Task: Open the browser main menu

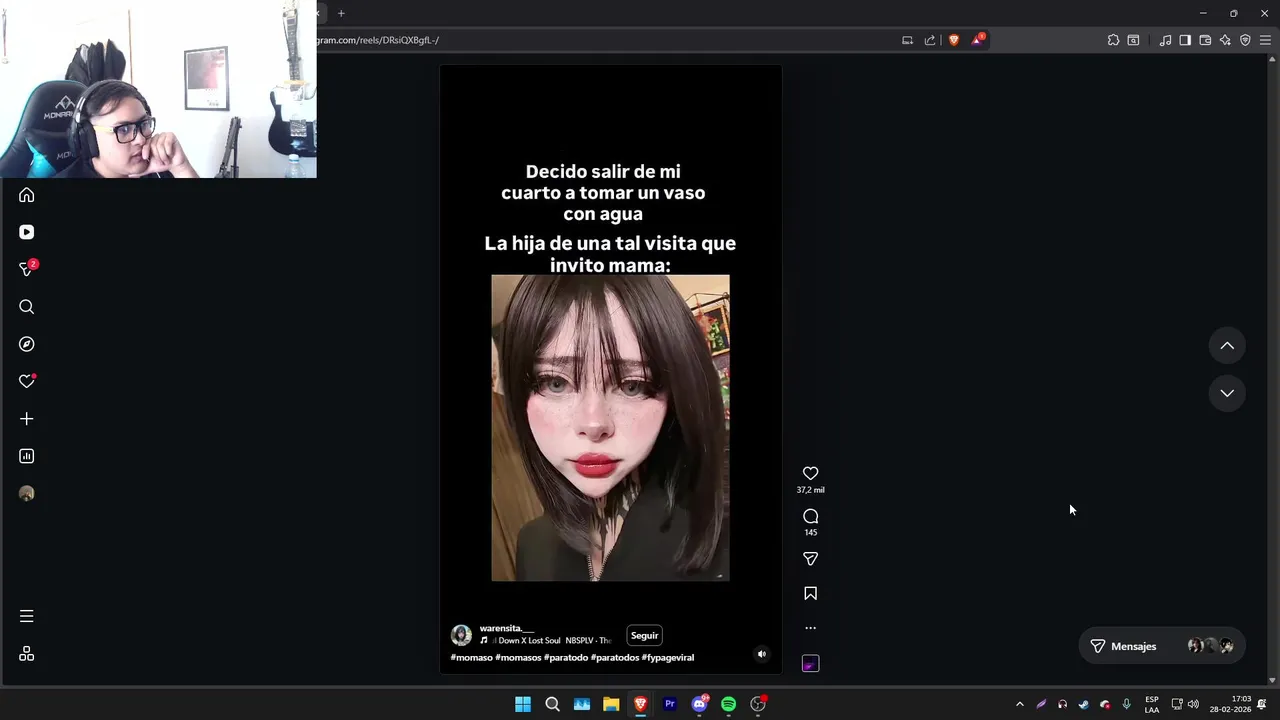Action: coord(1265,40)
